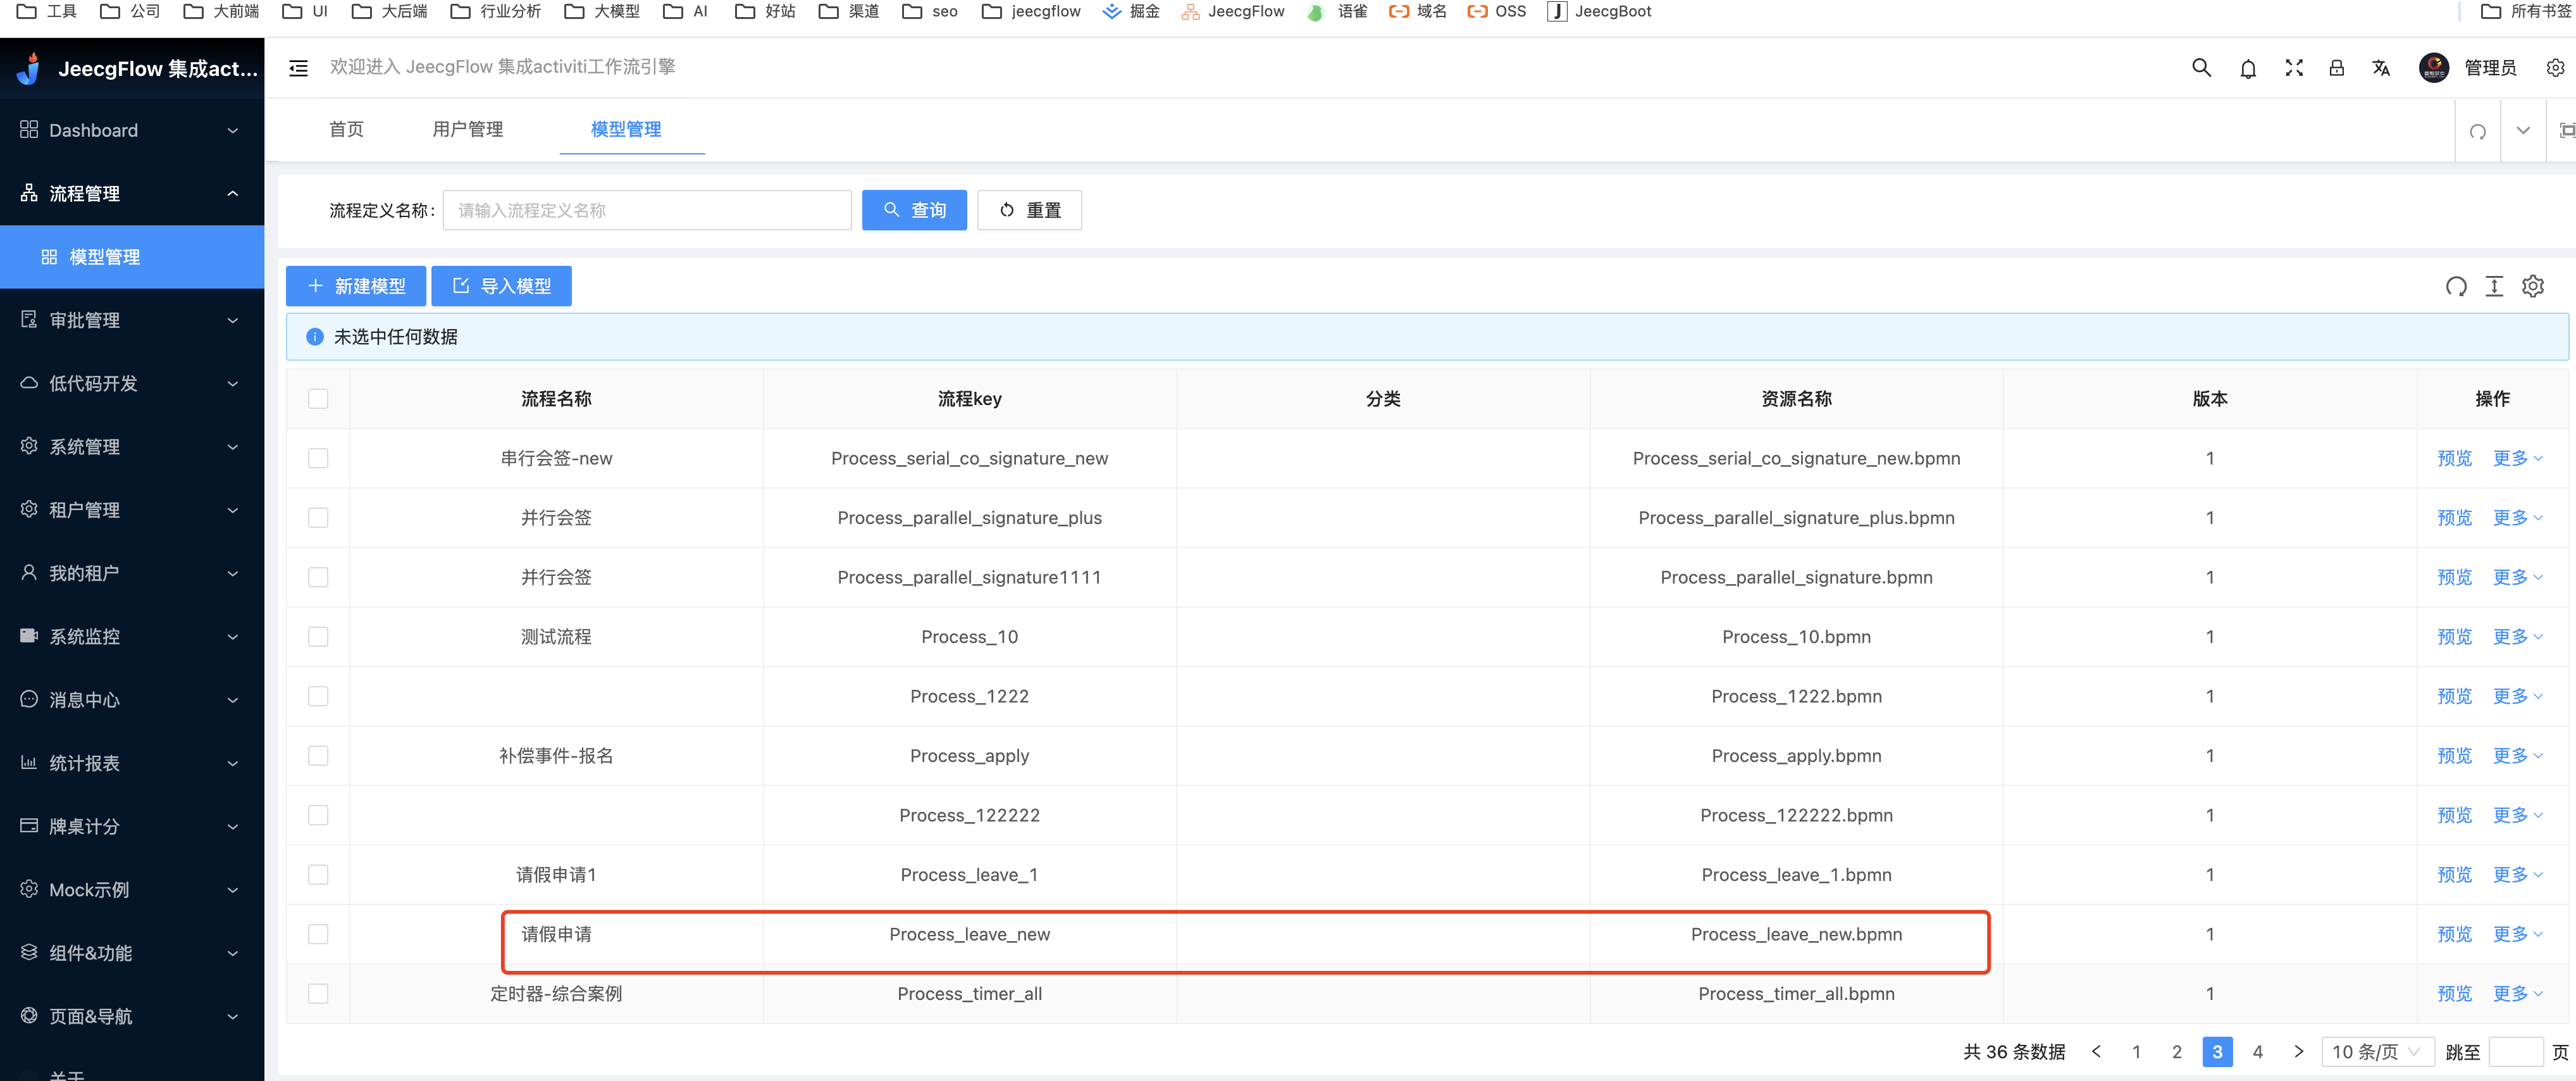Check the 串行会签-new row checkbox
The image size is (2576, 1081).
pos(318,458)
